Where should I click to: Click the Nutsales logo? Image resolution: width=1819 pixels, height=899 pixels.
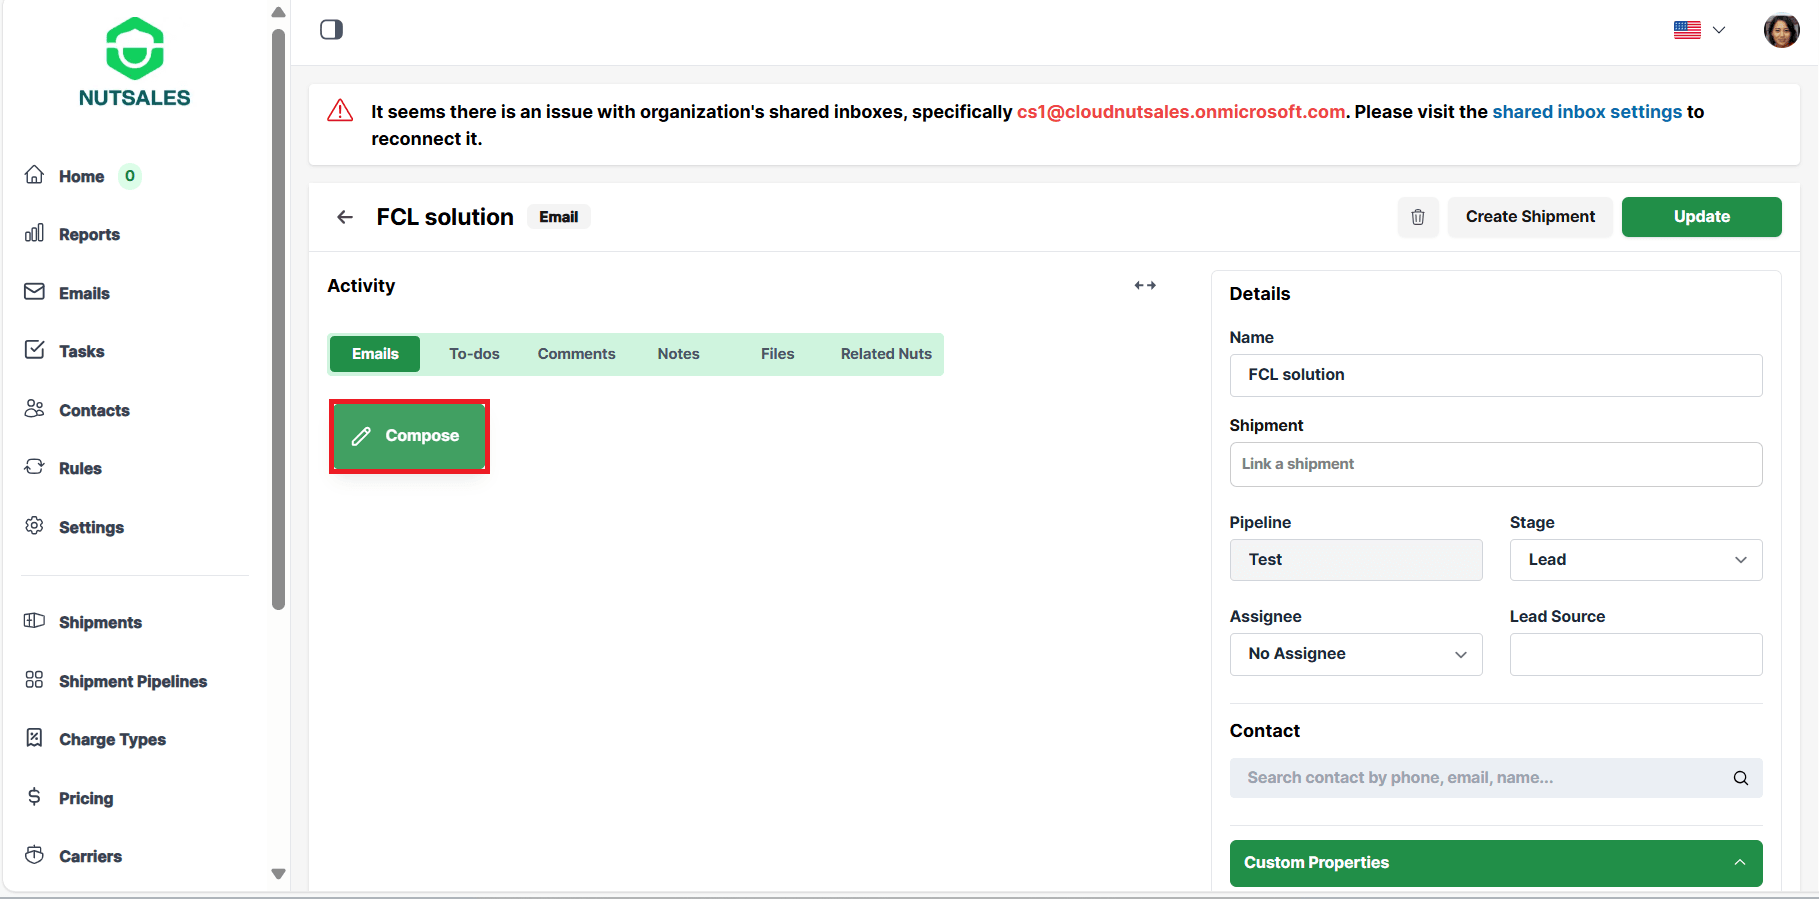(135, 62)
